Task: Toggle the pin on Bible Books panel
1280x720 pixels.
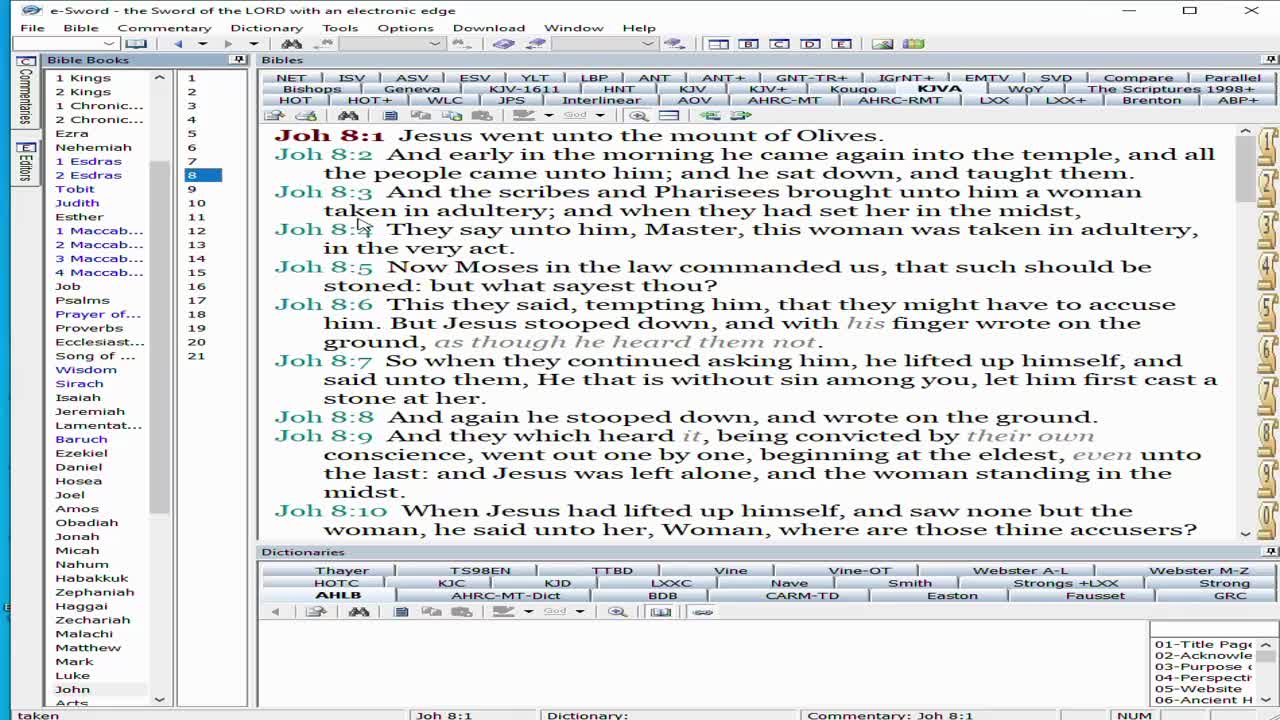Action: 238,60
